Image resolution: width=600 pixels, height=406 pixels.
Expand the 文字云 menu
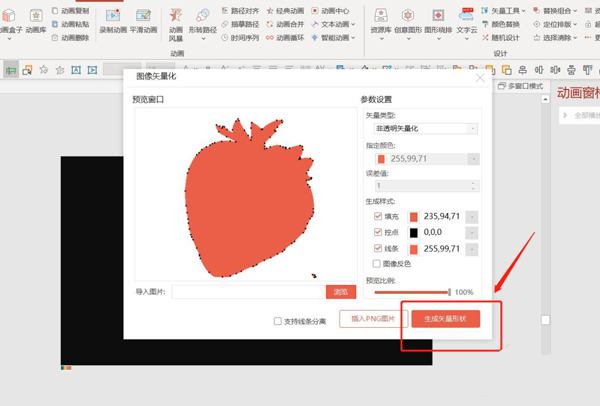coord(466,39)
